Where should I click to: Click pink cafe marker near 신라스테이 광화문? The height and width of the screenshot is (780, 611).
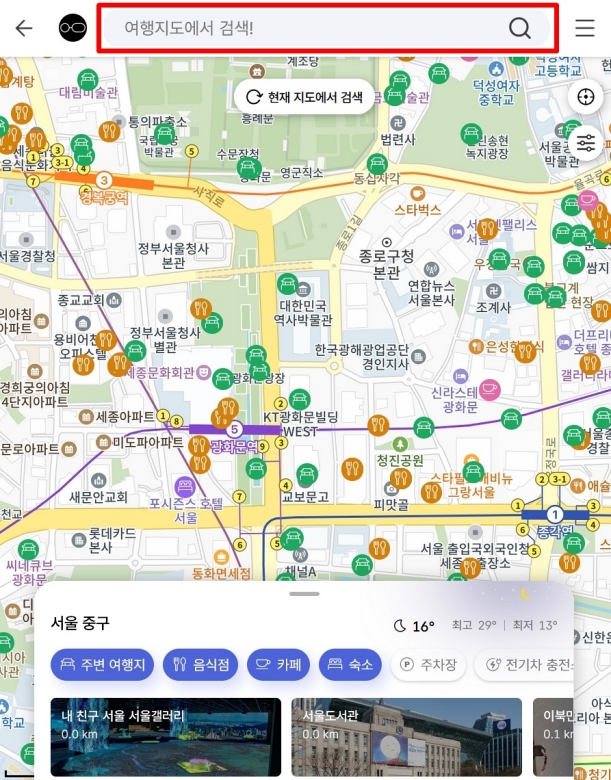click(x=490, y=390)
